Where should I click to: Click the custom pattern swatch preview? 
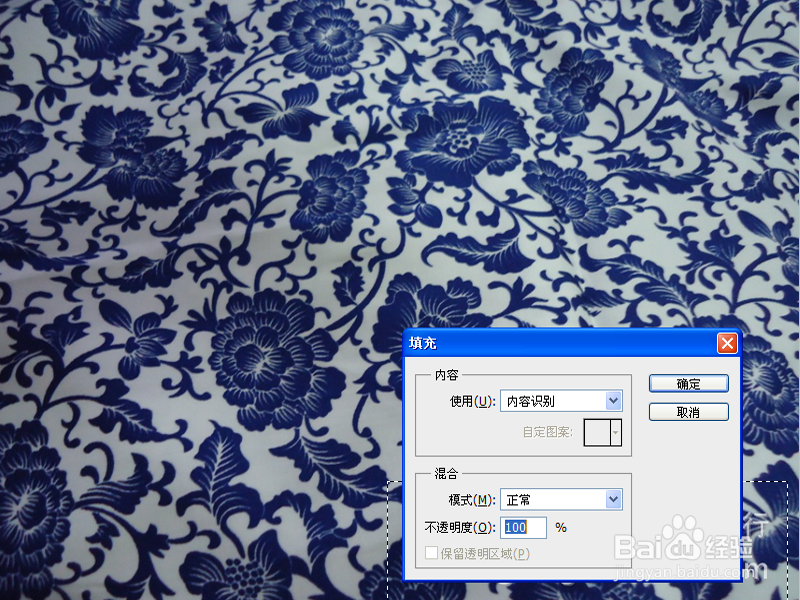pyautogui.click(x=597, y=433)
